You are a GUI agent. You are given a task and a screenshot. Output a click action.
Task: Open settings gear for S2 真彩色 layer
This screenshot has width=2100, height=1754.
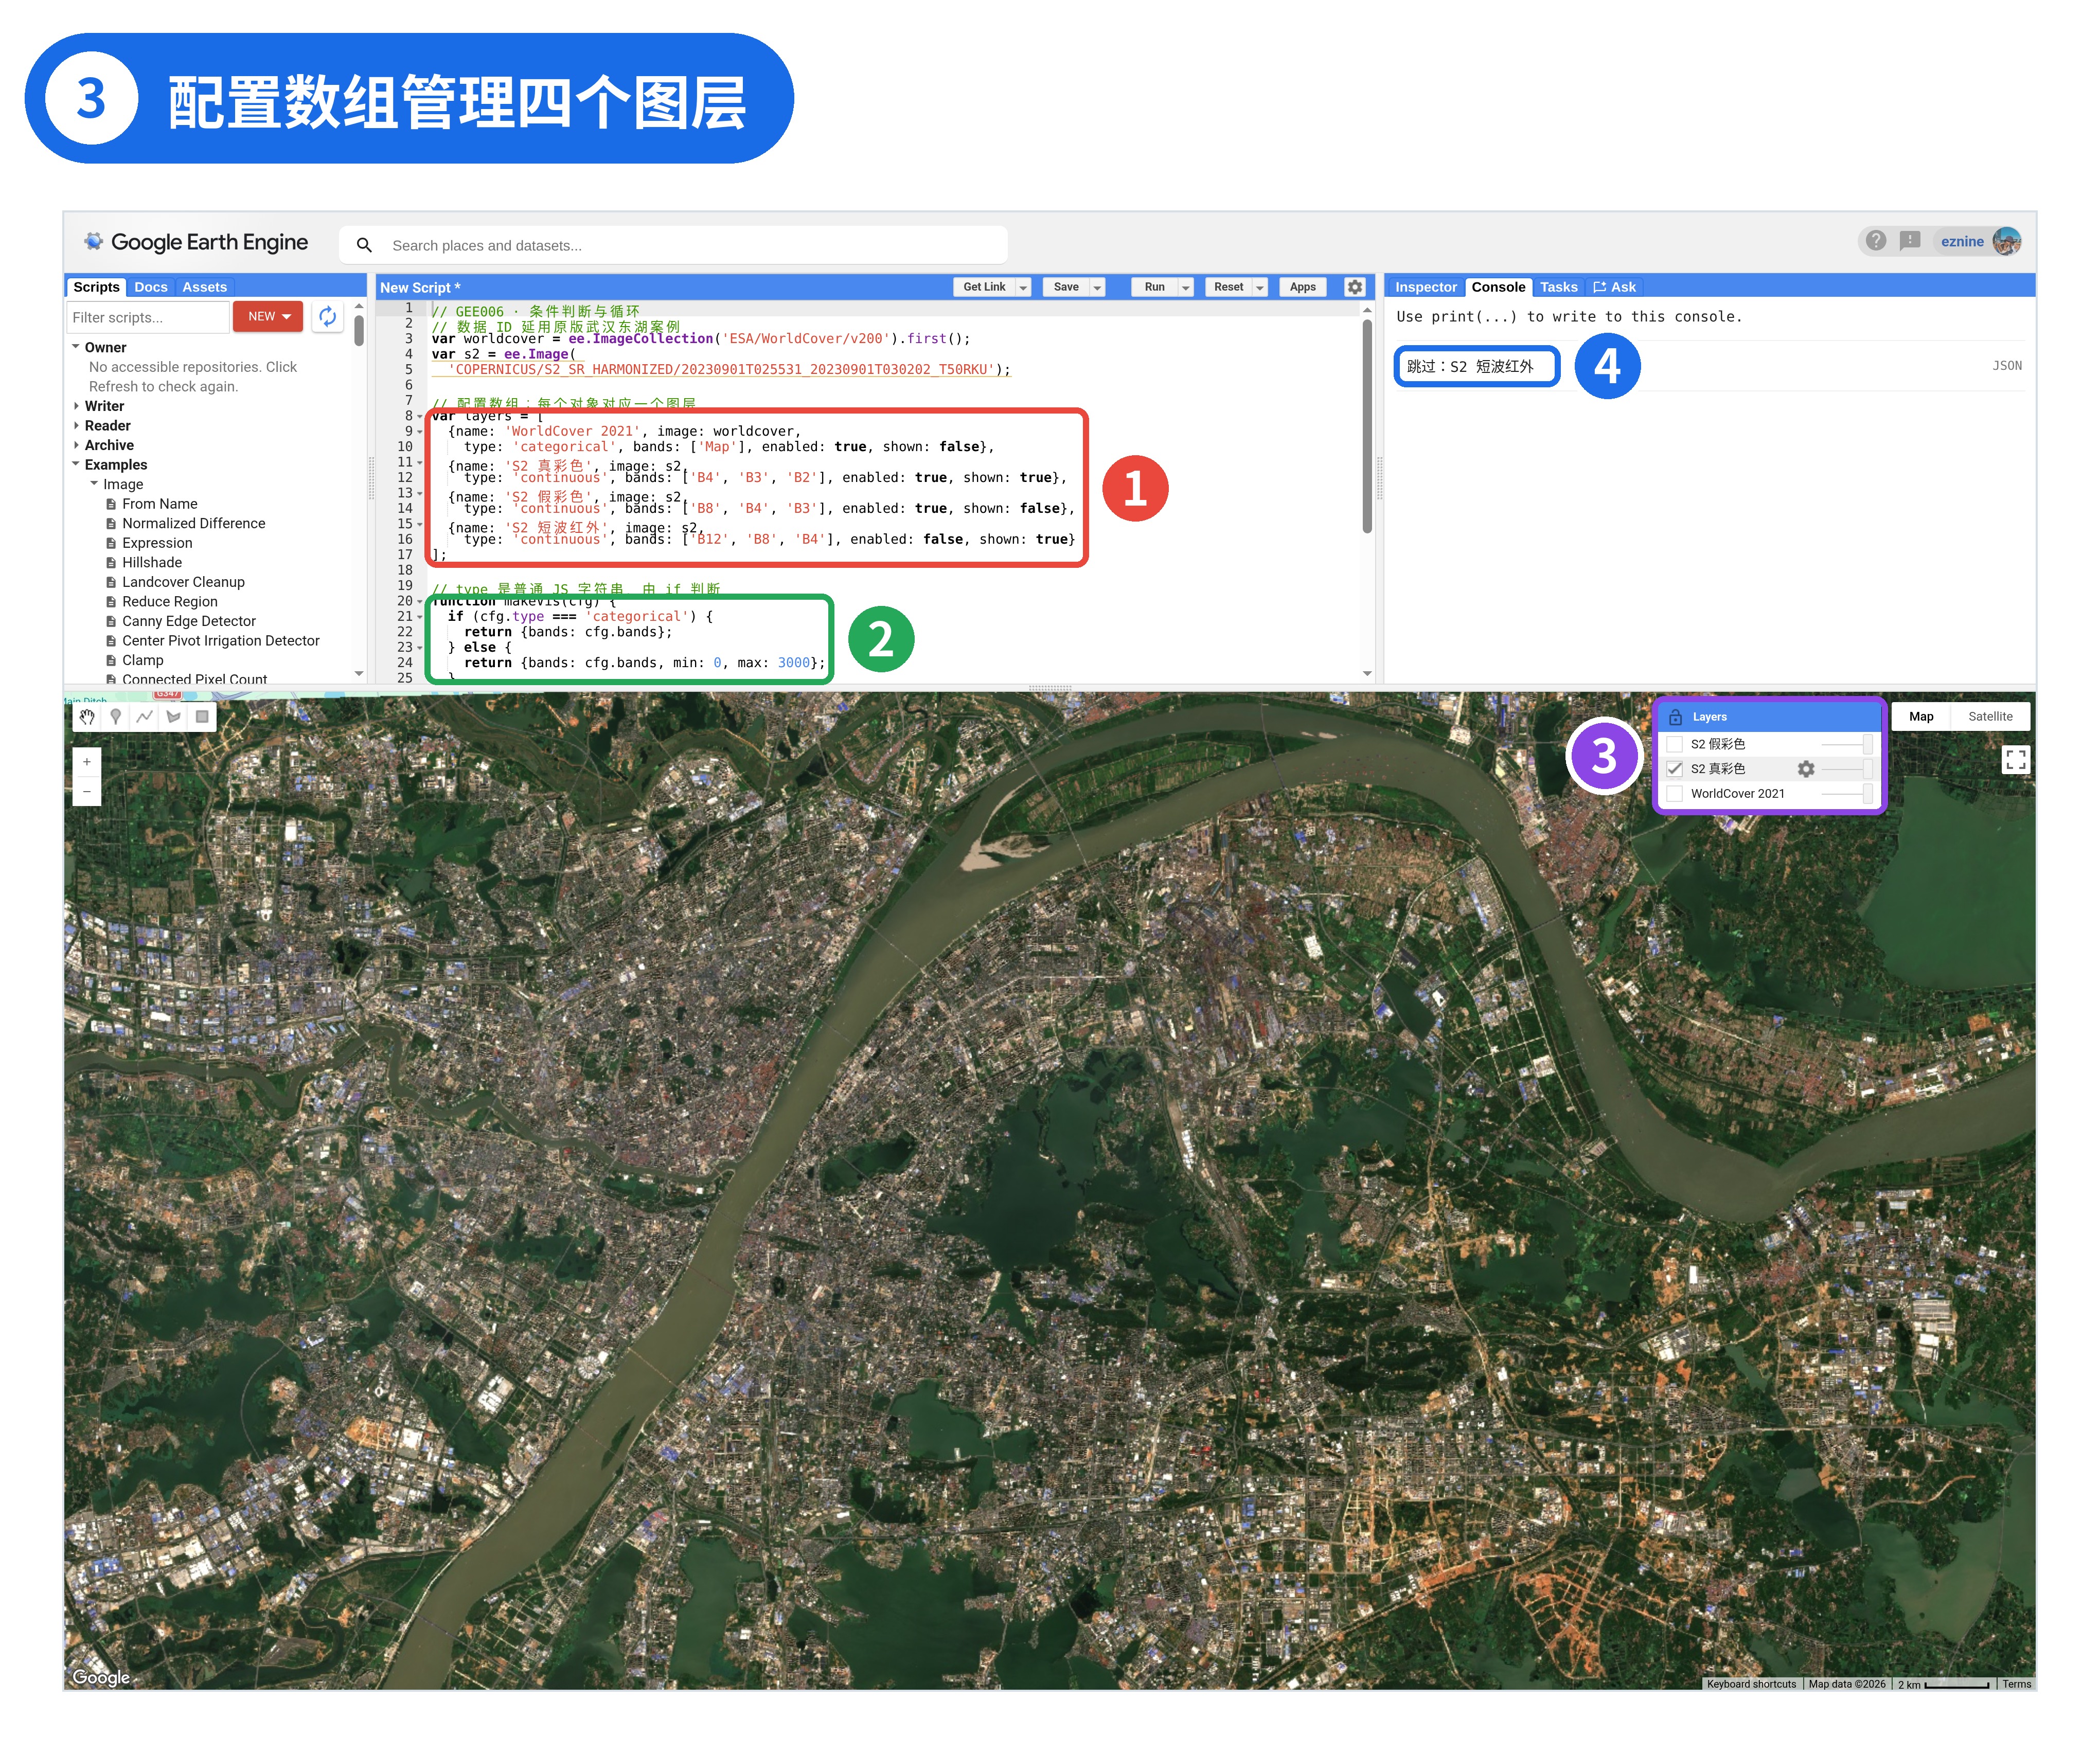point(1805,769)
